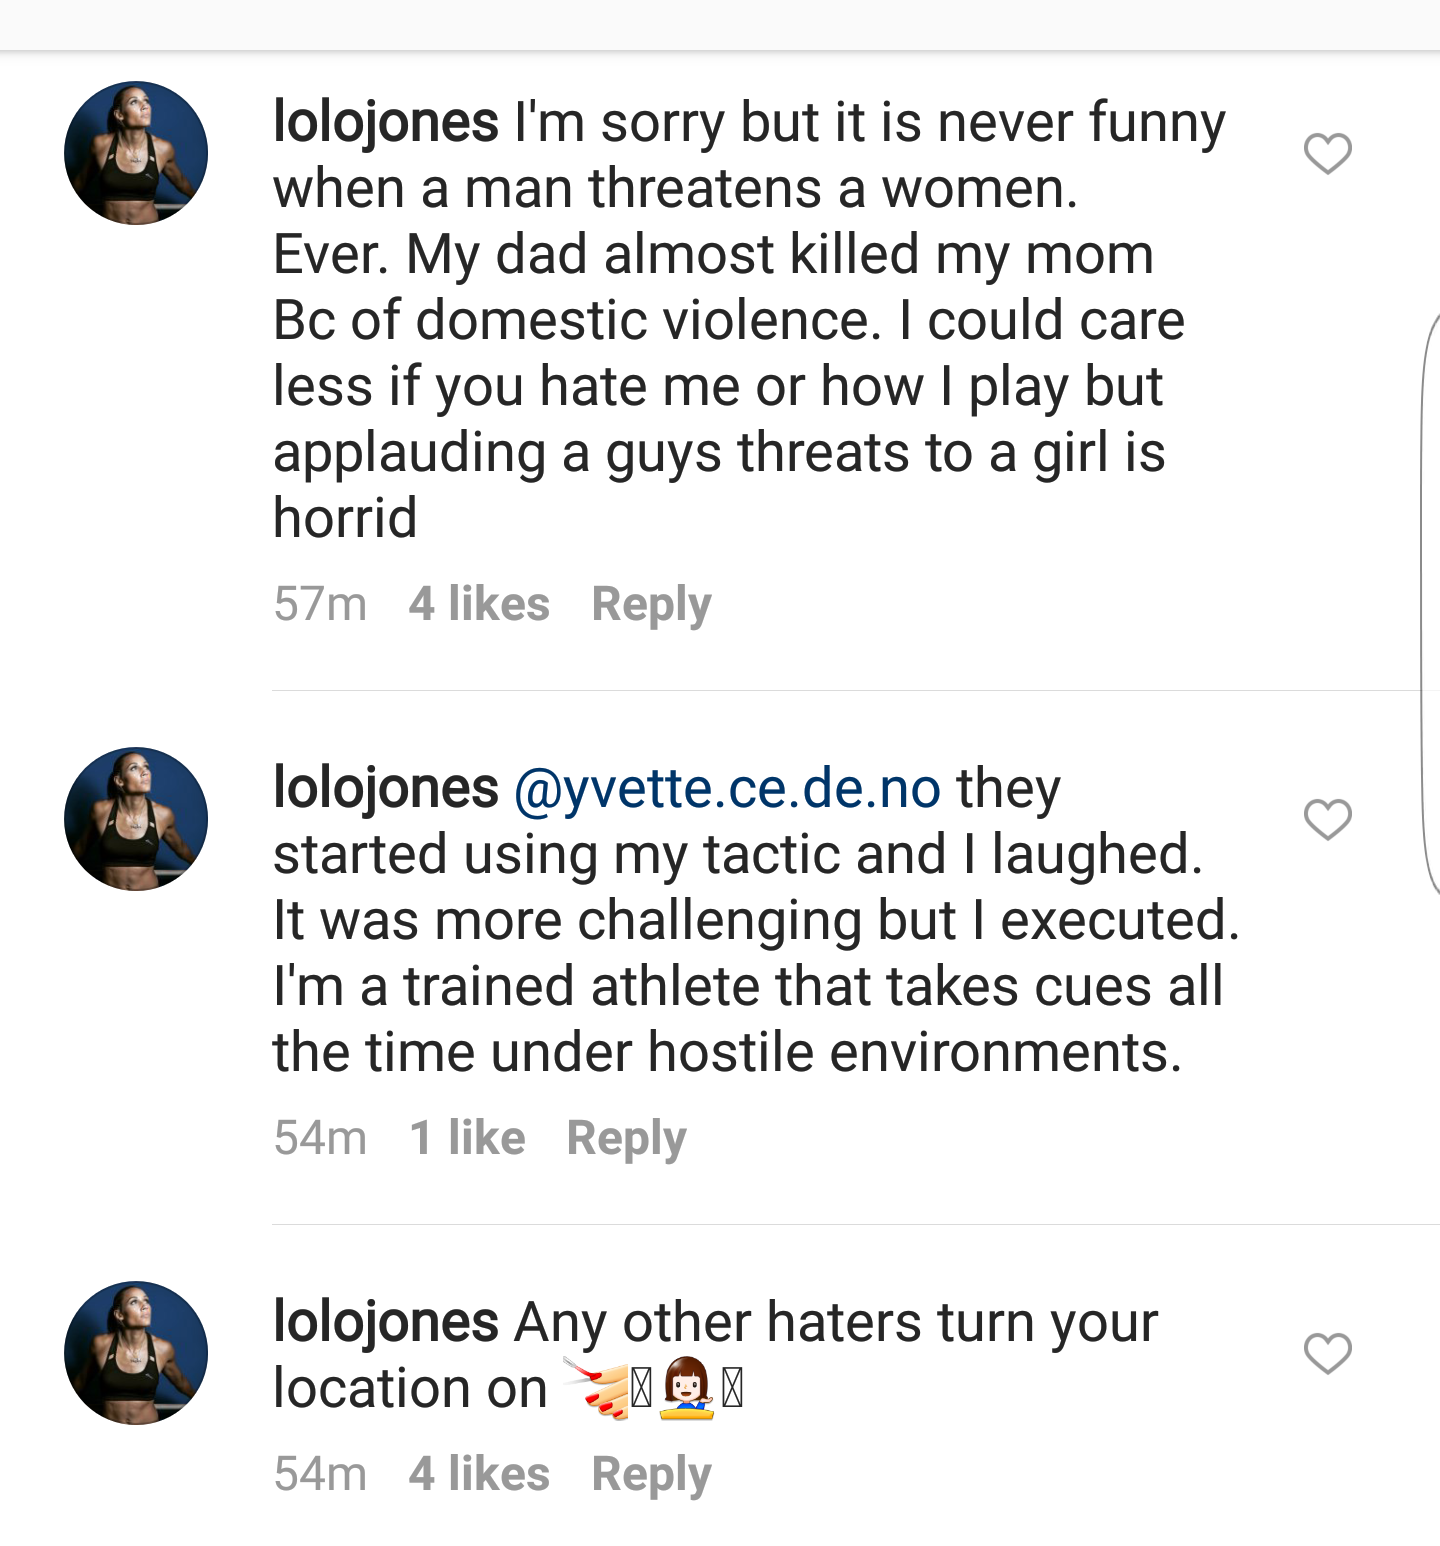Tap the lolojones username on "Any other haters"
Screen dimensions: 1440x1546
[x=386, y=1323]
